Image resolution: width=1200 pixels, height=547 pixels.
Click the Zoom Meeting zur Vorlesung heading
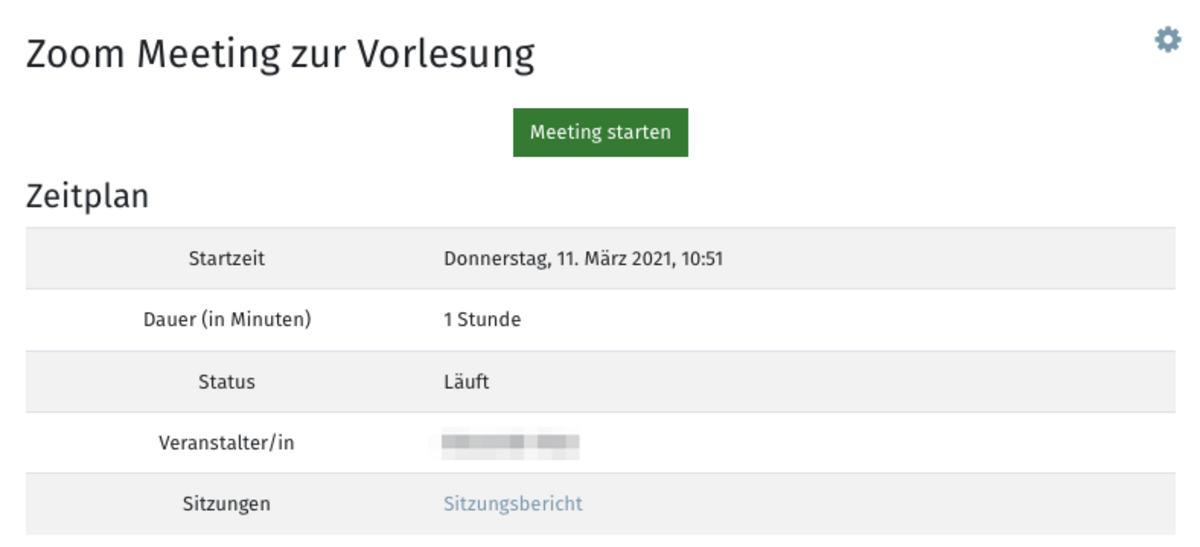point(280,53)
